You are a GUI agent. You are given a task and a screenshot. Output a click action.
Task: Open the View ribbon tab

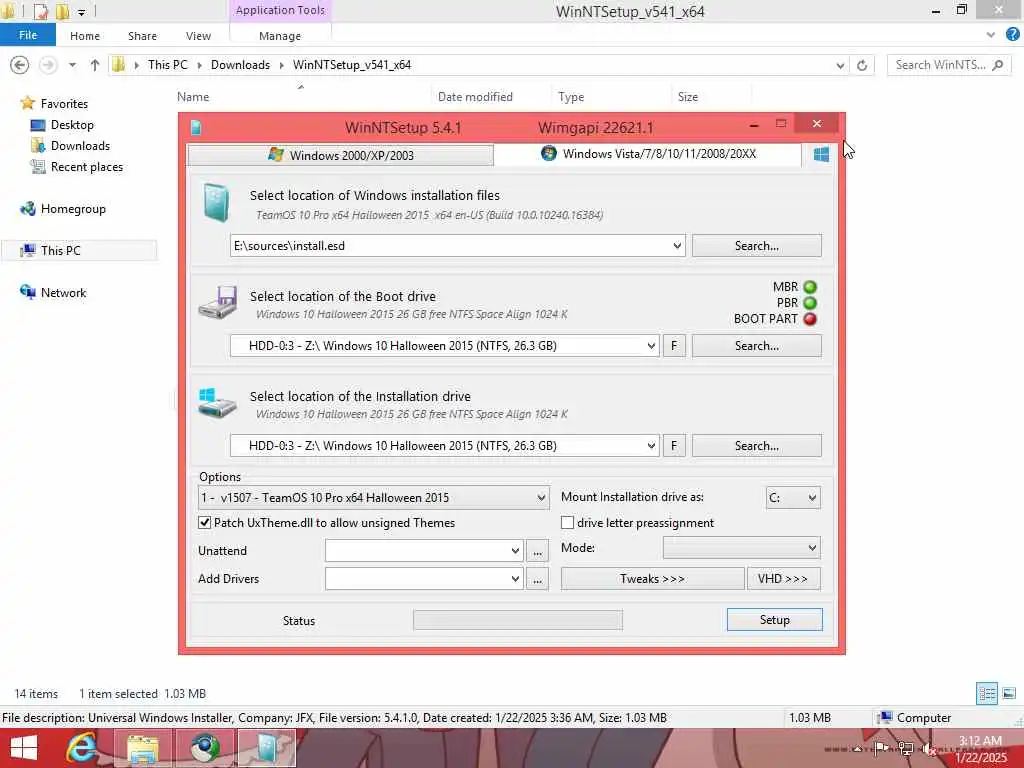pos(198,36)
